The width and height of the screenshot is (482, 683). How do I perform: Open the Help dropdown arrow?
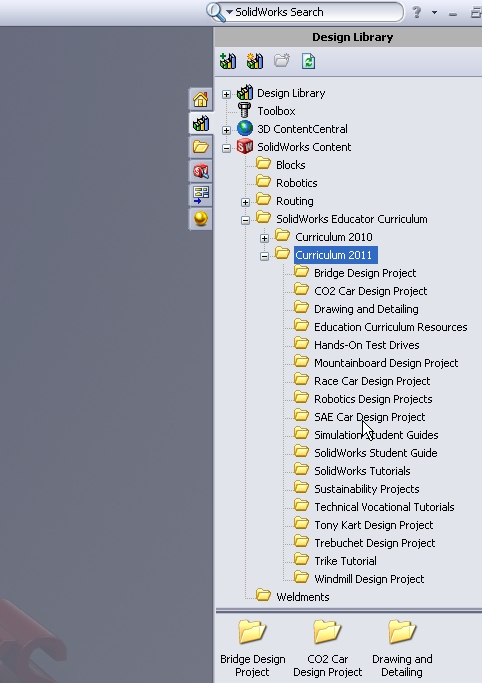click(435, 13)
